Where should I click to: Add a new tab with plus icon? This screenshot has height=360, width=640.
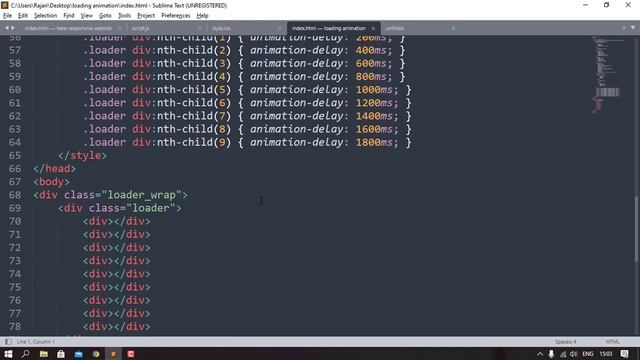(624, 28)
